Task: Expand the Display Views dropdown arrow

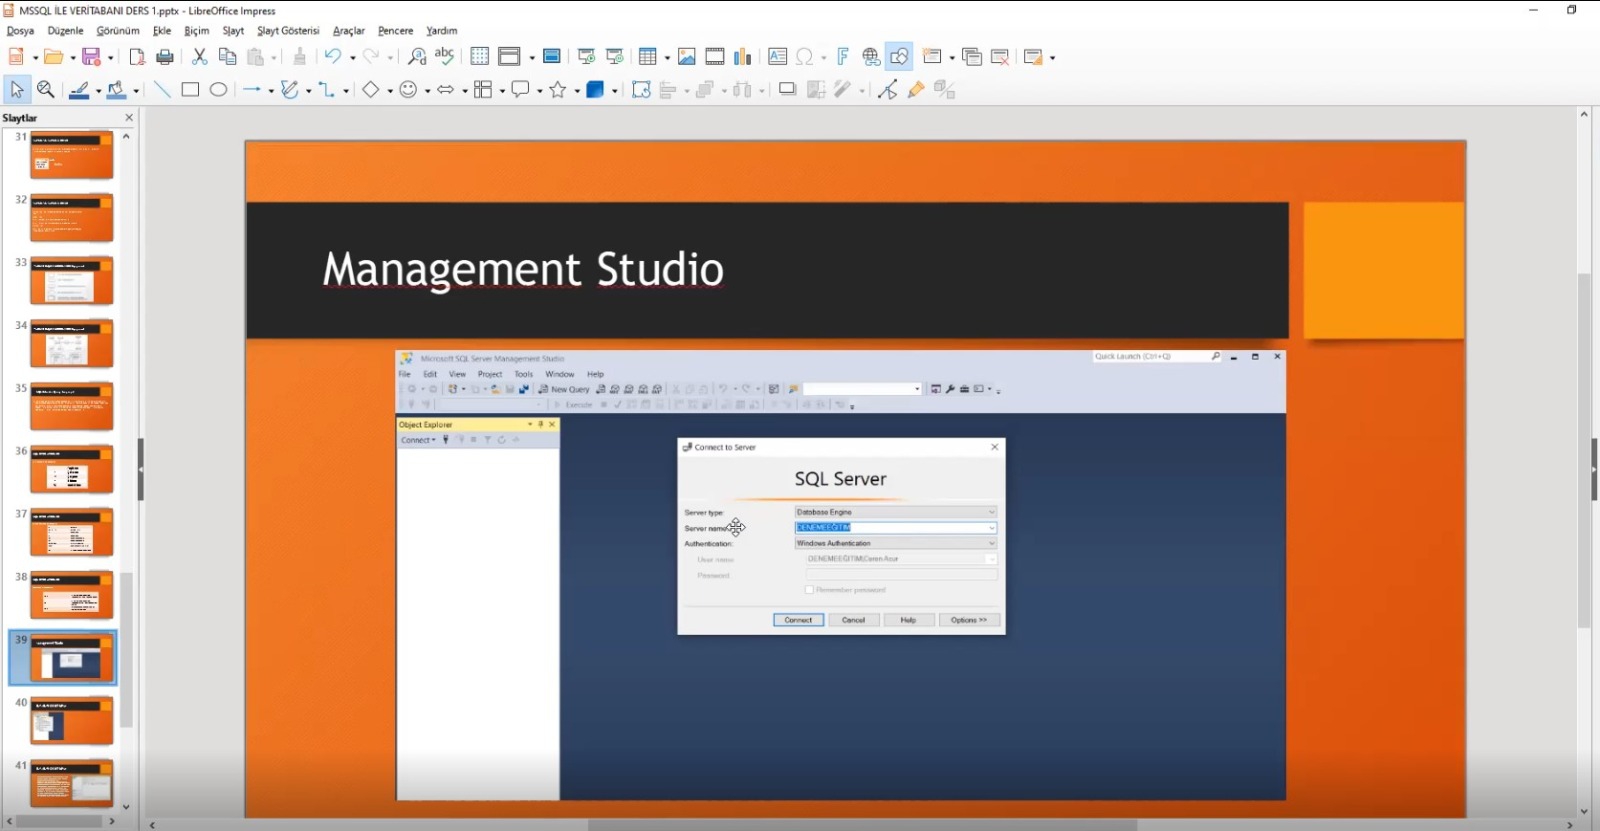Action: (532, 58)
